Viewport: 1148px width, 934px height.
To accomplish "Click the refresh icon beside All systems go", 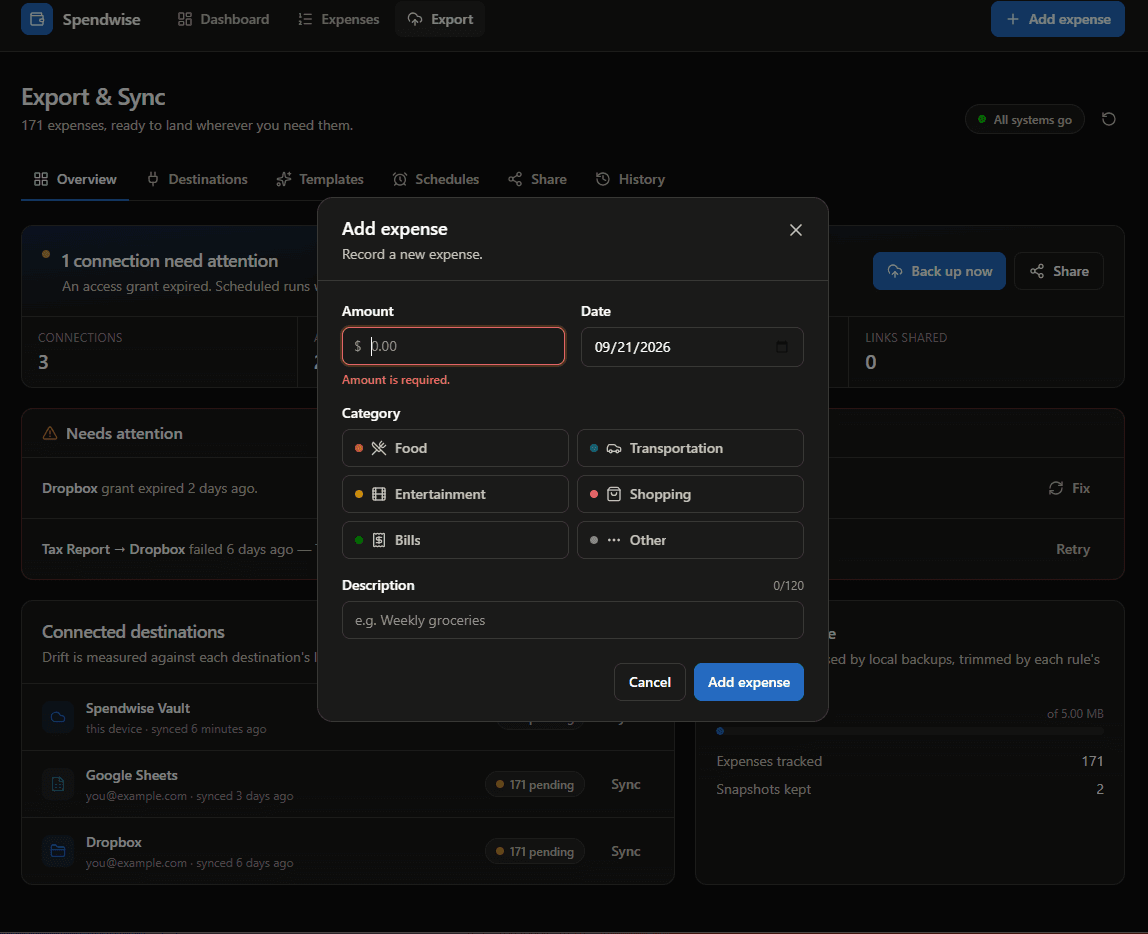I will (x=1108, y=119).
